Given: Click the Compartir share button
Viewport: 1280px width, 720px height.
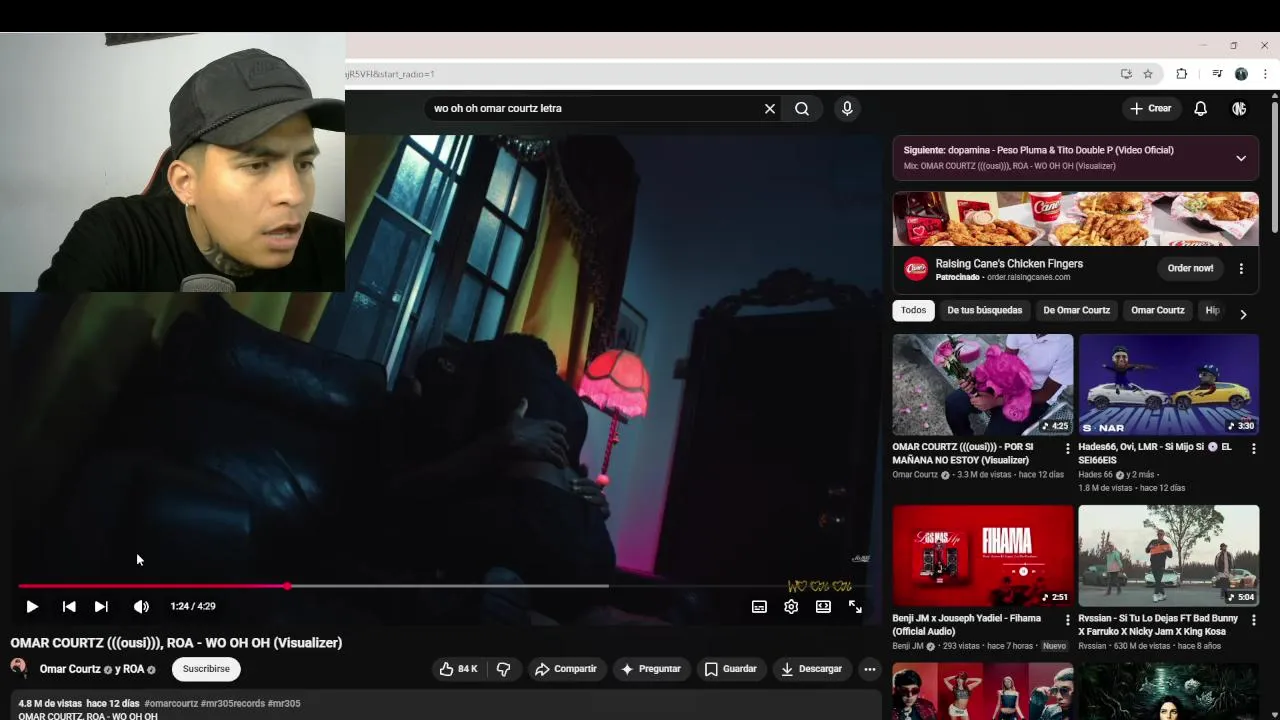Looking at the screenshot, I should click(x=565, y=669).
